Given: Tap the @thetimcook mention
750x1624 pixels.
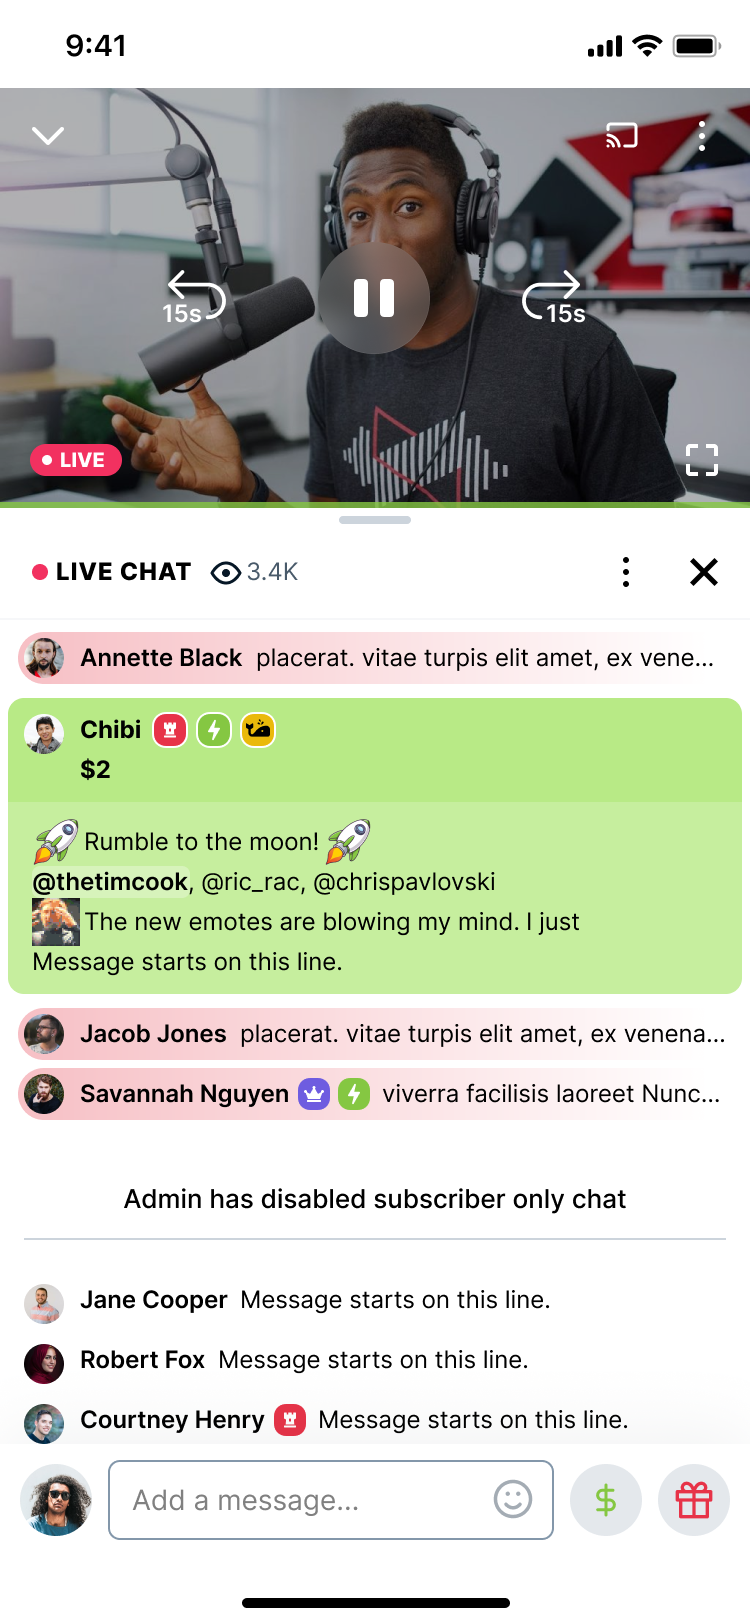Looking at the screenshot, I should pyautogui.click(x=110, y=882).
